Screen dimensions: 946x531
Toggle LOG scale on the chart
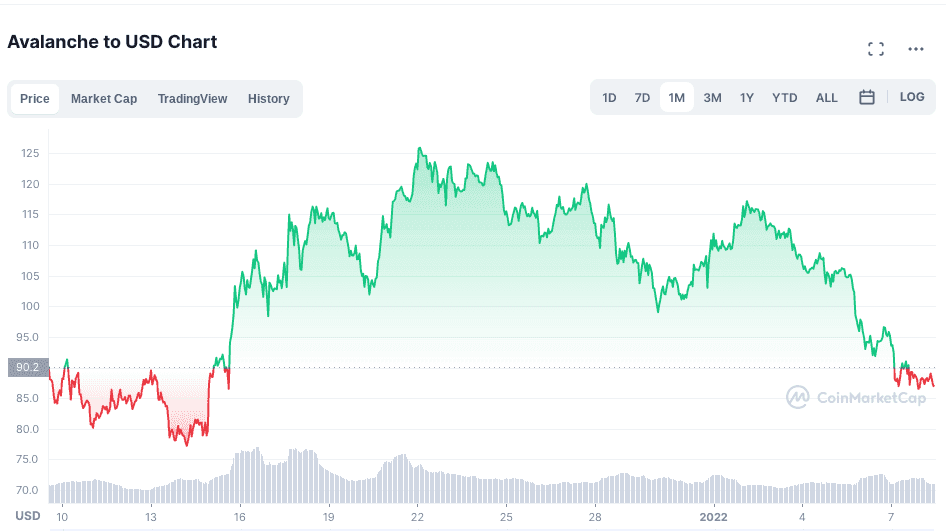[x=912, y=97]
